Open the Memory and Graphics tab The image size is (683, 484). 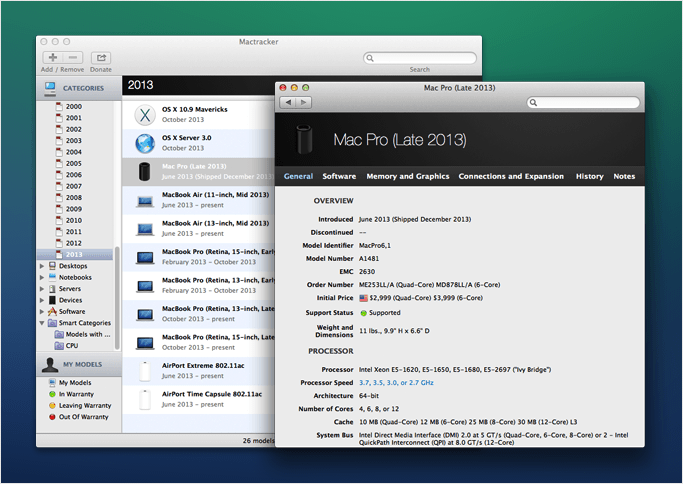(408, 176)
